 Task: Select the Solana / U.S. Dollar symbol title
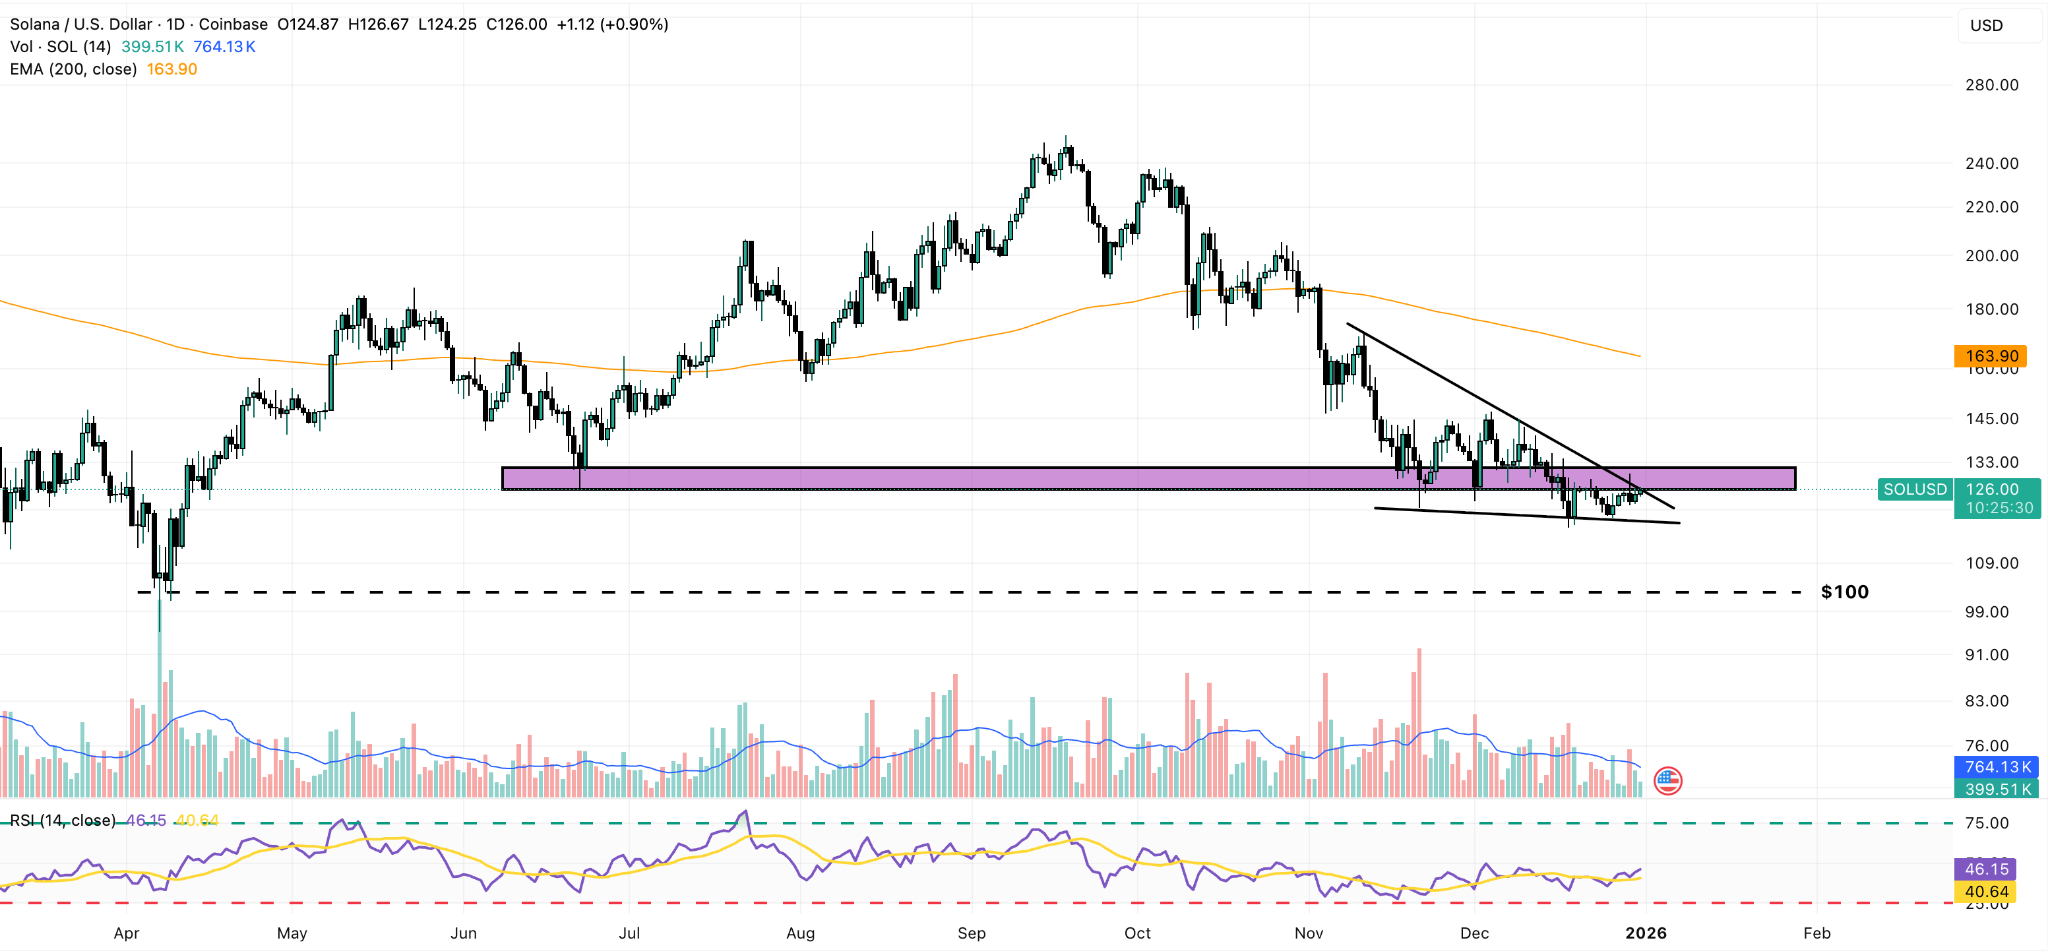click(x=81, y=24)
